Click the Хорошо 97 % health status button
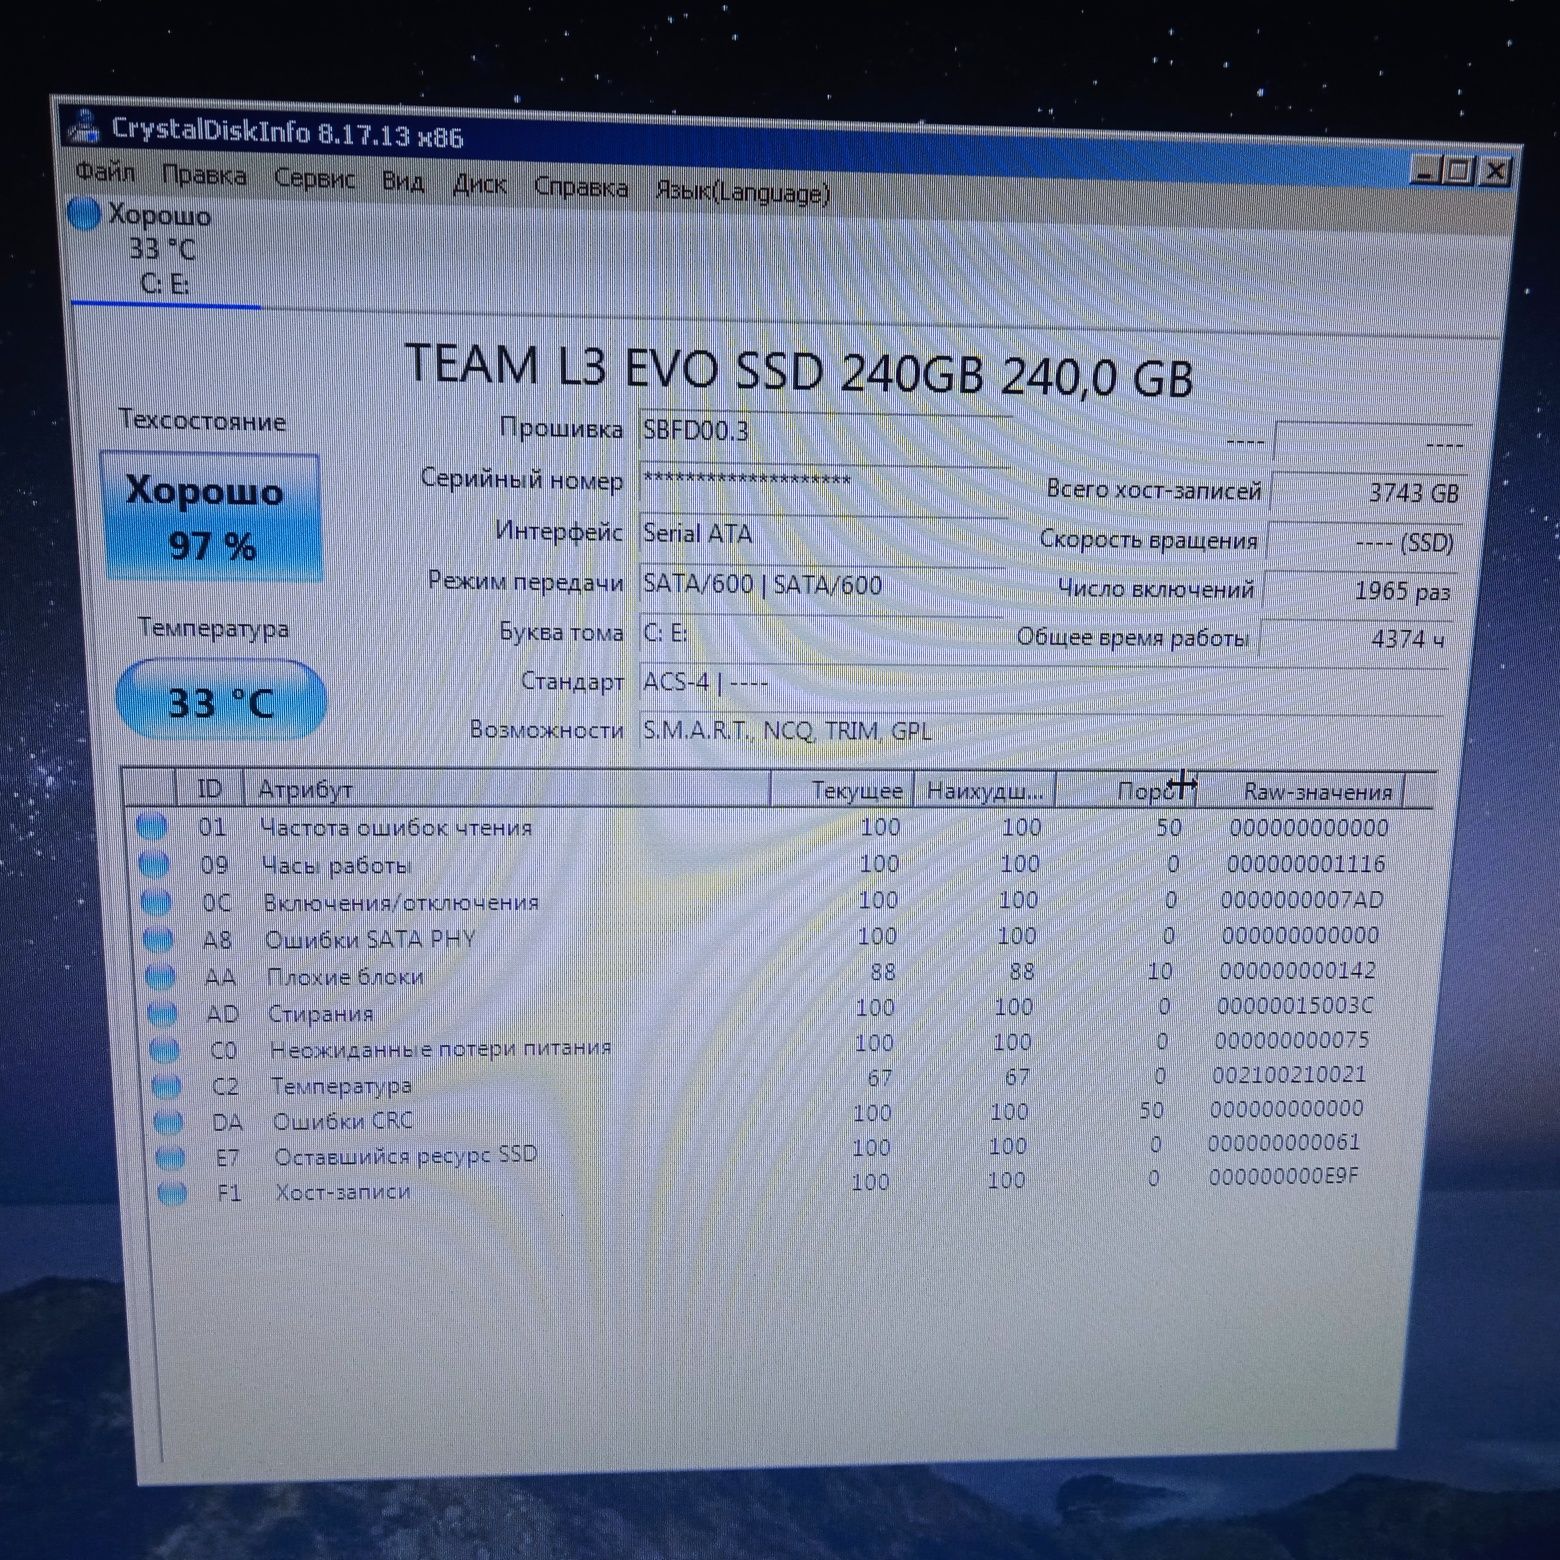1560x1560 pixels. [x=212, y=517]
